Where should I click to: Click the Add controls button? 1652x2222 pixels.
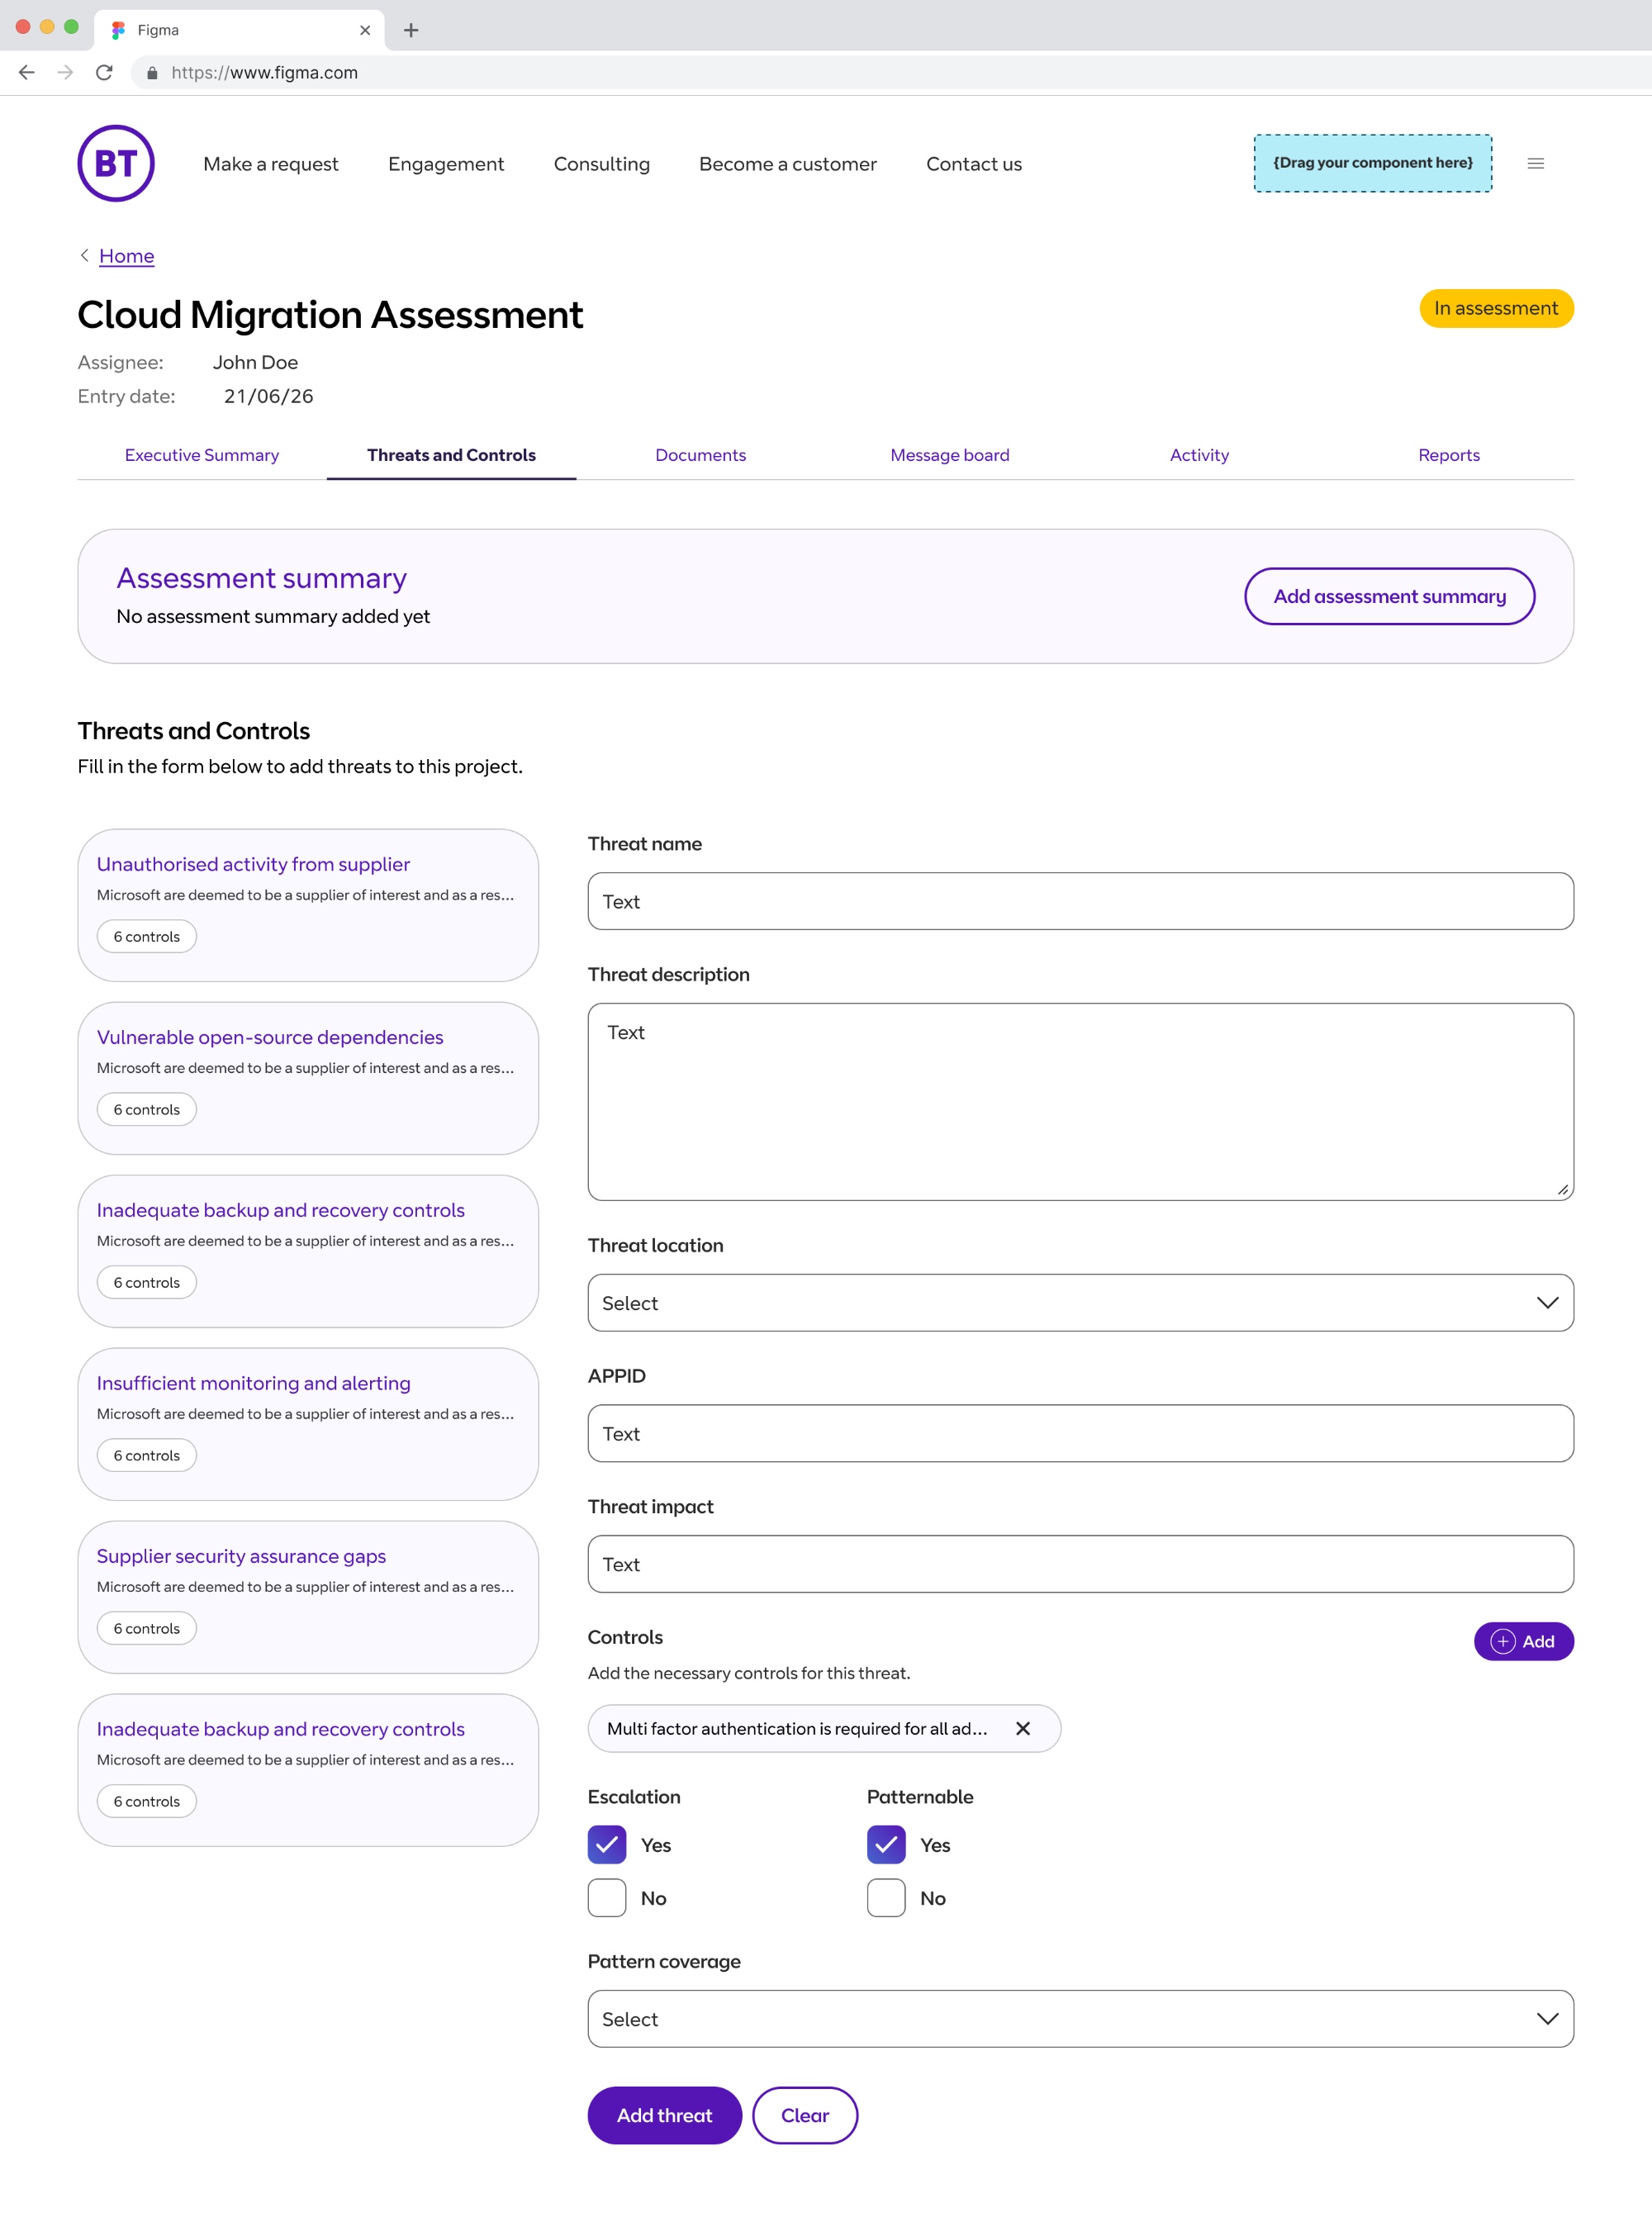coord(1523,1641)
